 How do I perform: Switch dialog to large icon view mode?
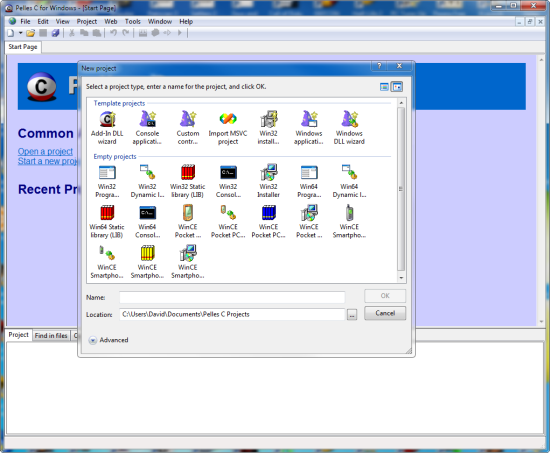[x=397, y=87]
